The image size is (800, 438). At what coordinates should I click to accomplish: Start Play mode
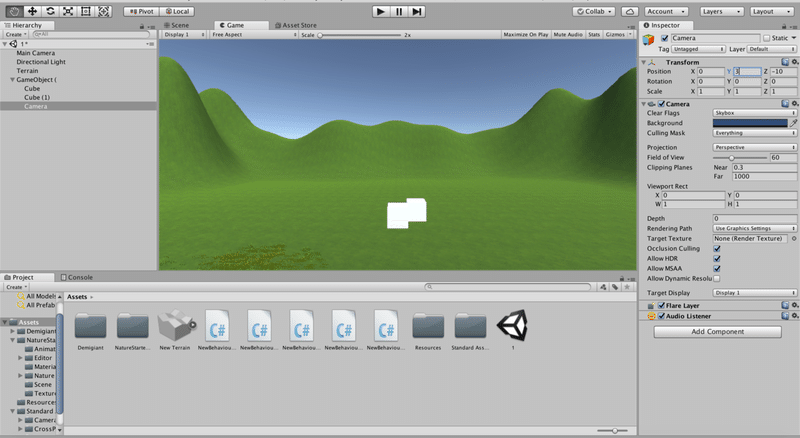pyautogui.click(x=381, y=11)
